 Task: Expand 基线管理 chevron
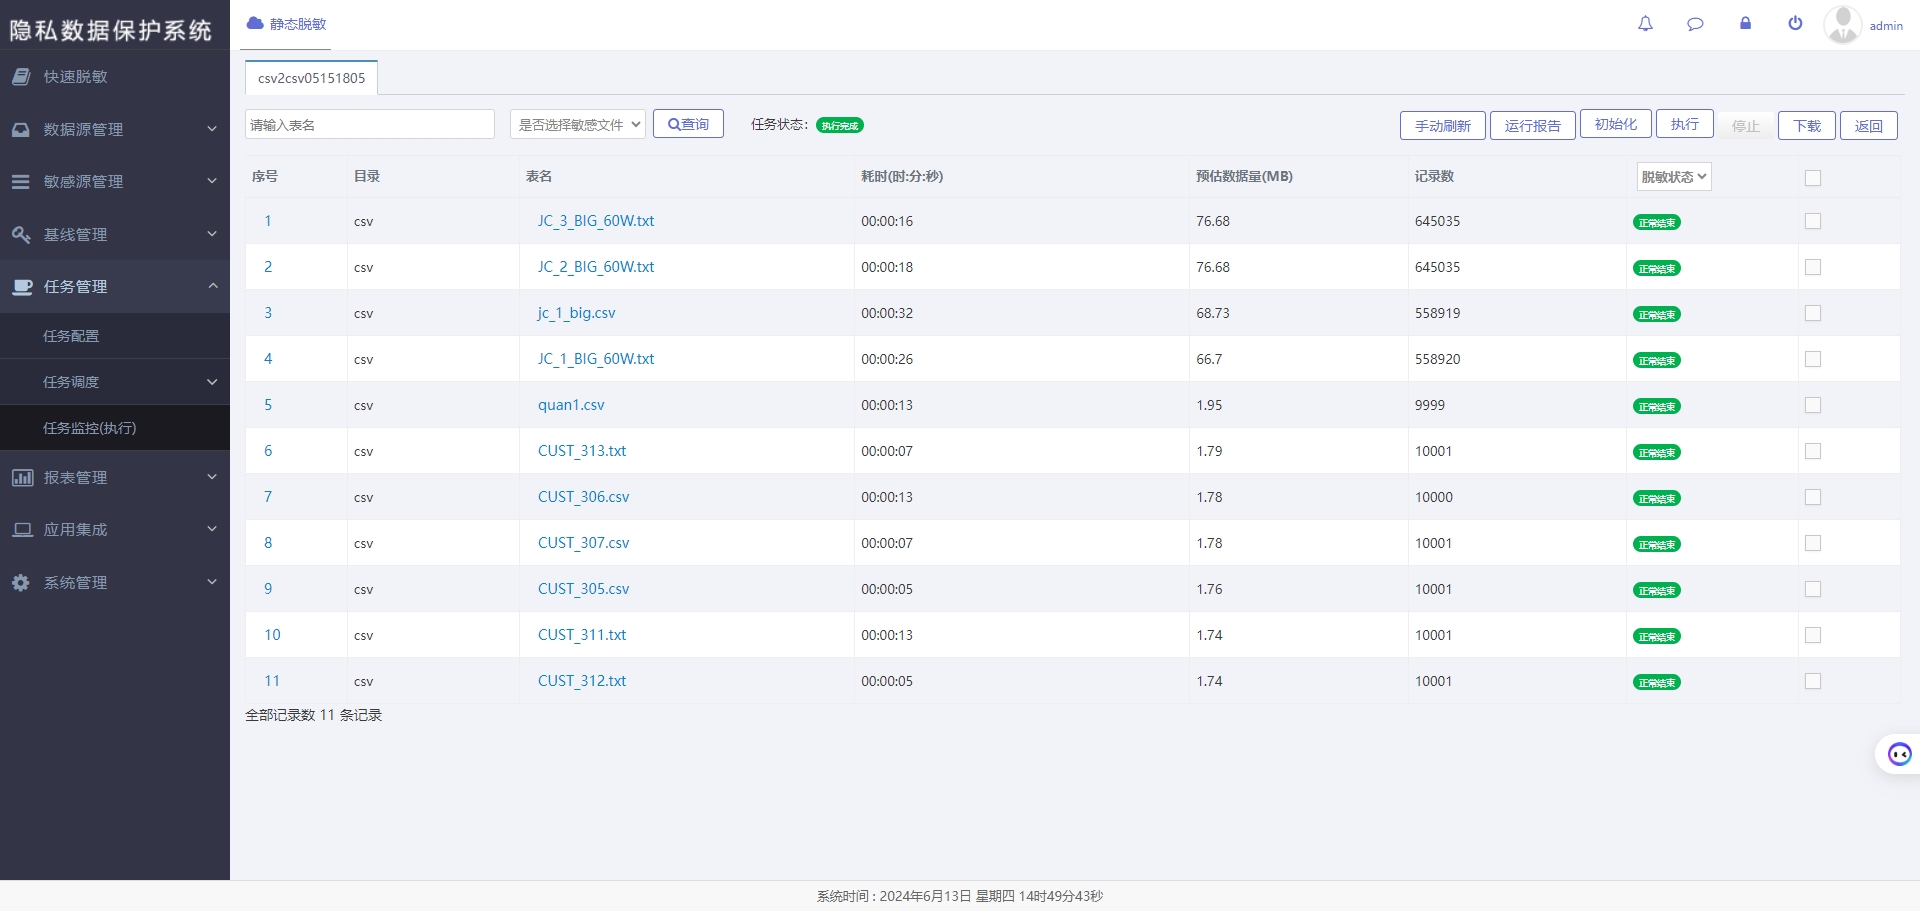point(211,233)
